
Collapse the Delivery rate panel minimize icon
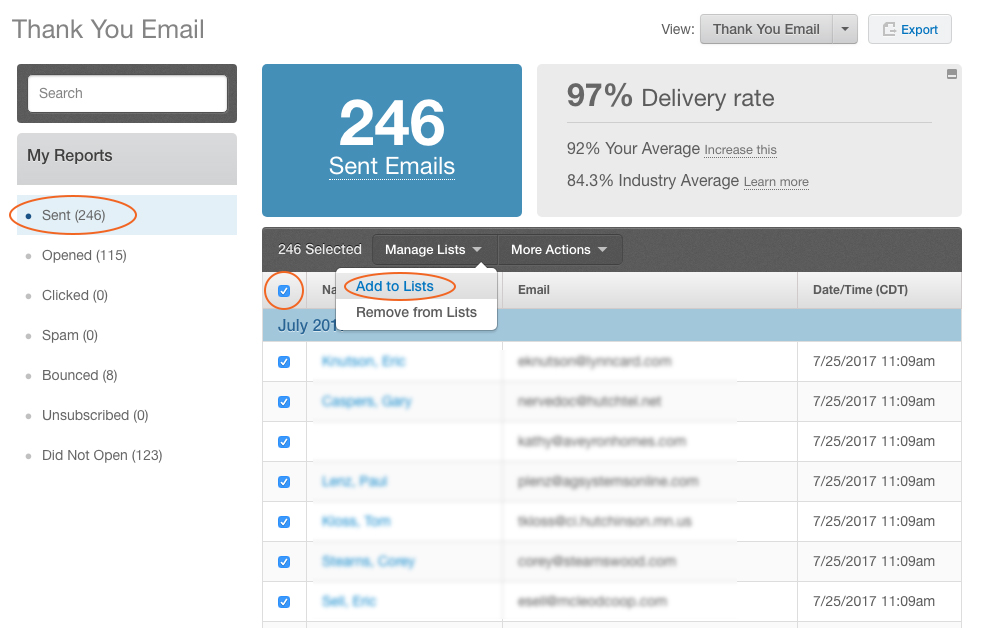point(951,74)
